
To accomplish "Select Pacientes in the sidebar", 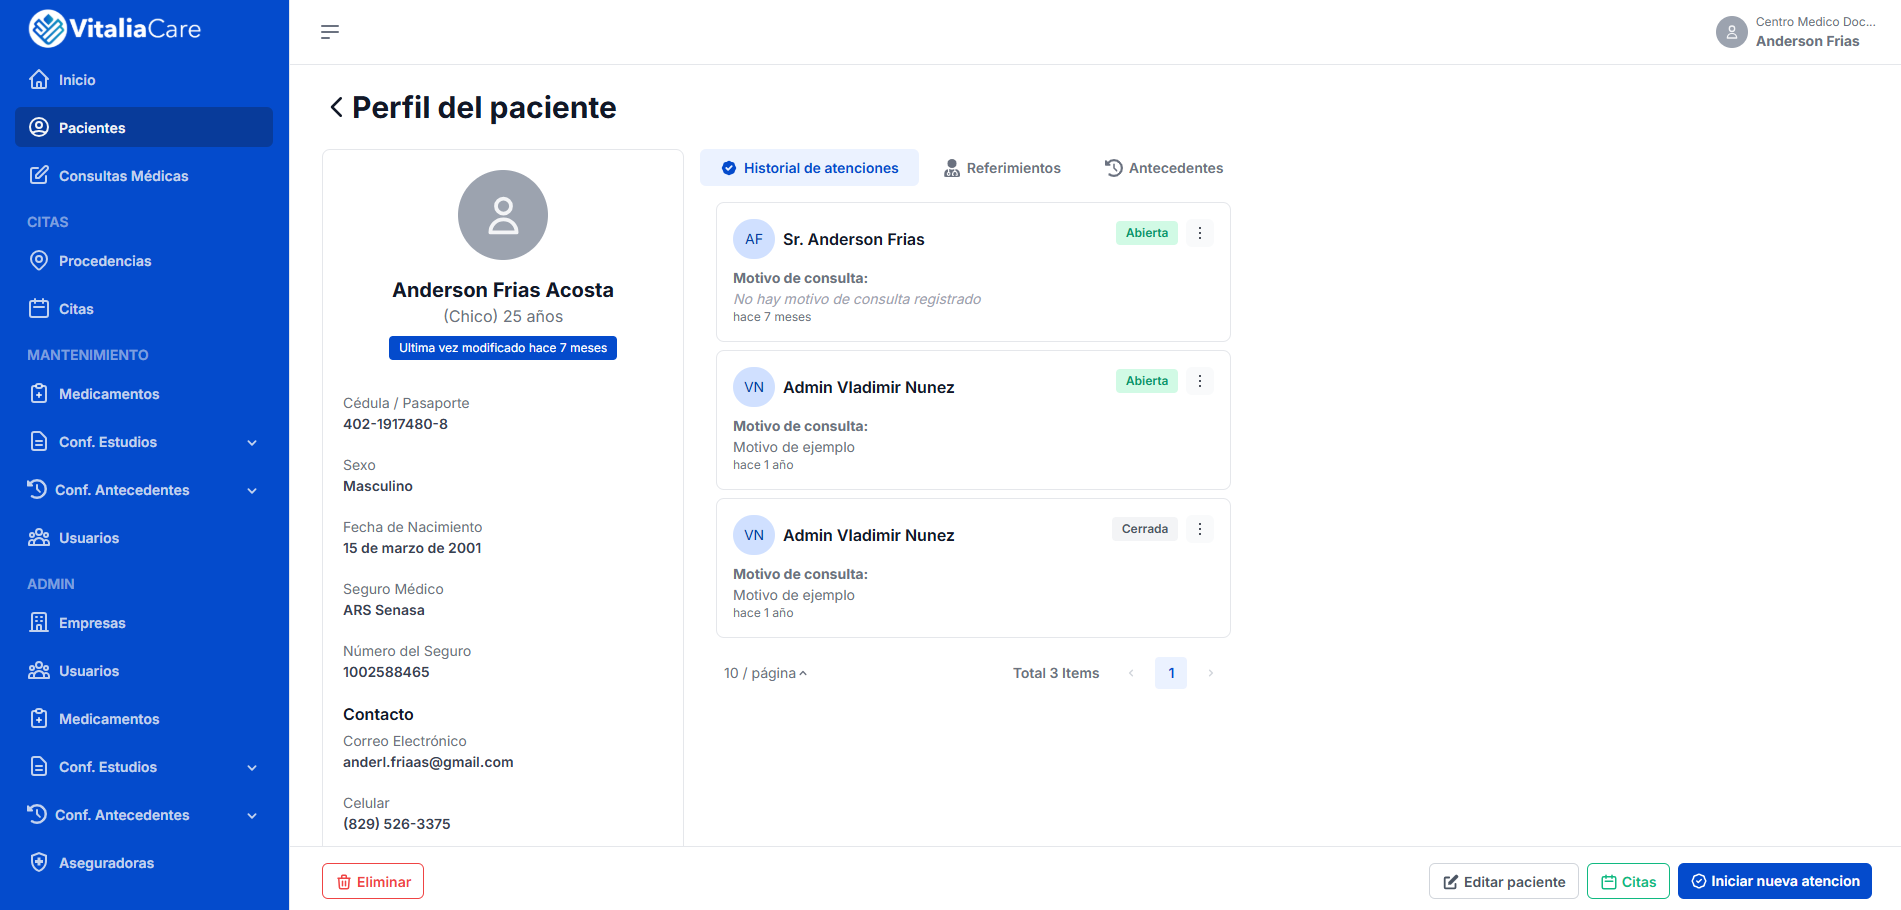I will click(x=144, y=127).
